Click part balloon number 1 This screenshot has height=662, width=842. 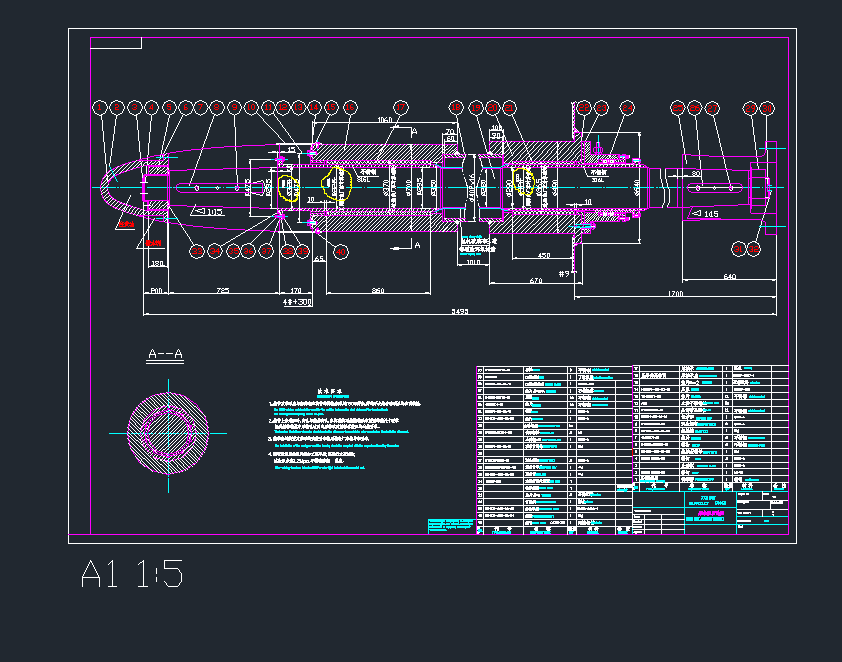pyautogui.click(x=99, y=107)
